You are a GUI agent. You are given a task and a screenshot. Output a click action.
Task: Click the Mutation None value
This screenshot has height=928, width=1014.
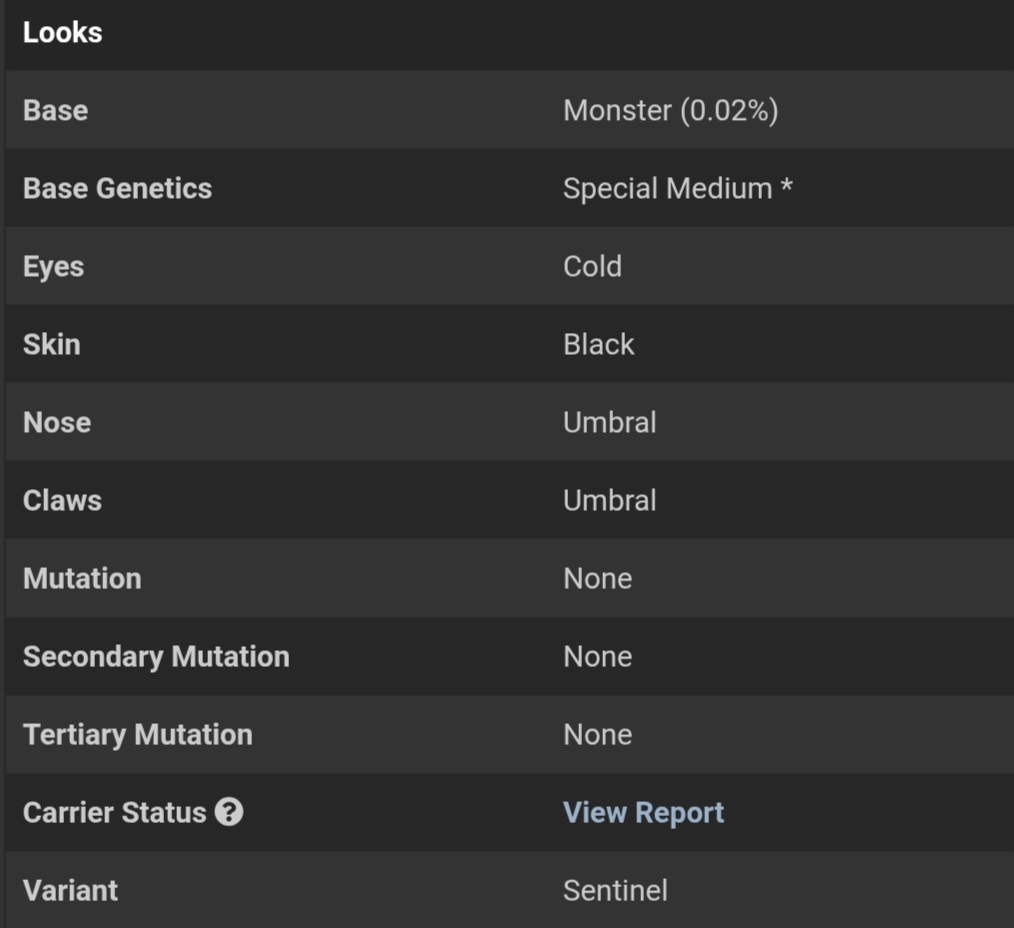pyautogui.click(x=598, y=578)
